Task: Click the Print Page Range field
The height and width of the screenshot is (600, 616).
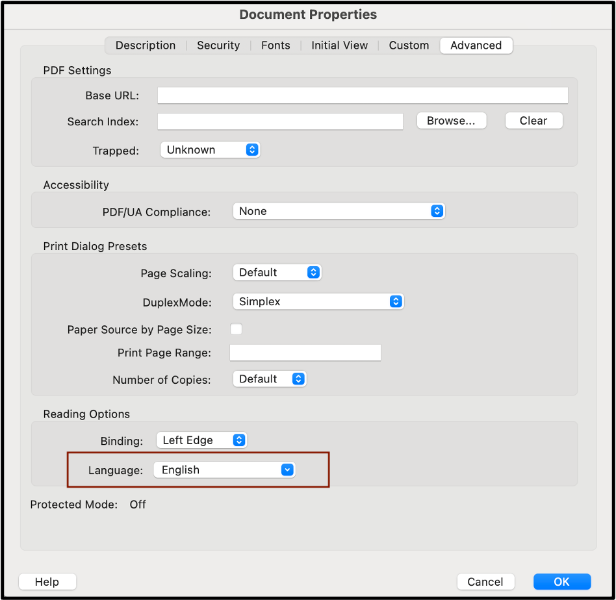Action: (305, 353)
